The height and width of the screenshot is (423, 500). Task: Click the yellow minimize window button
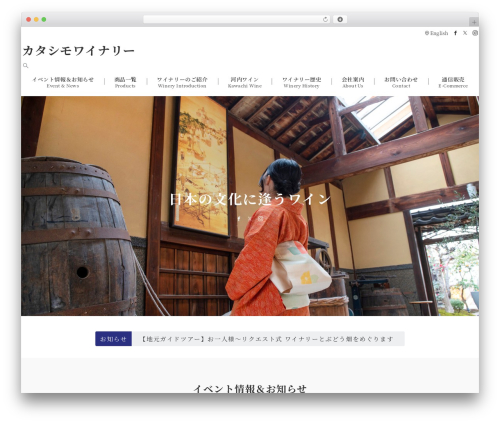point(36,20)
